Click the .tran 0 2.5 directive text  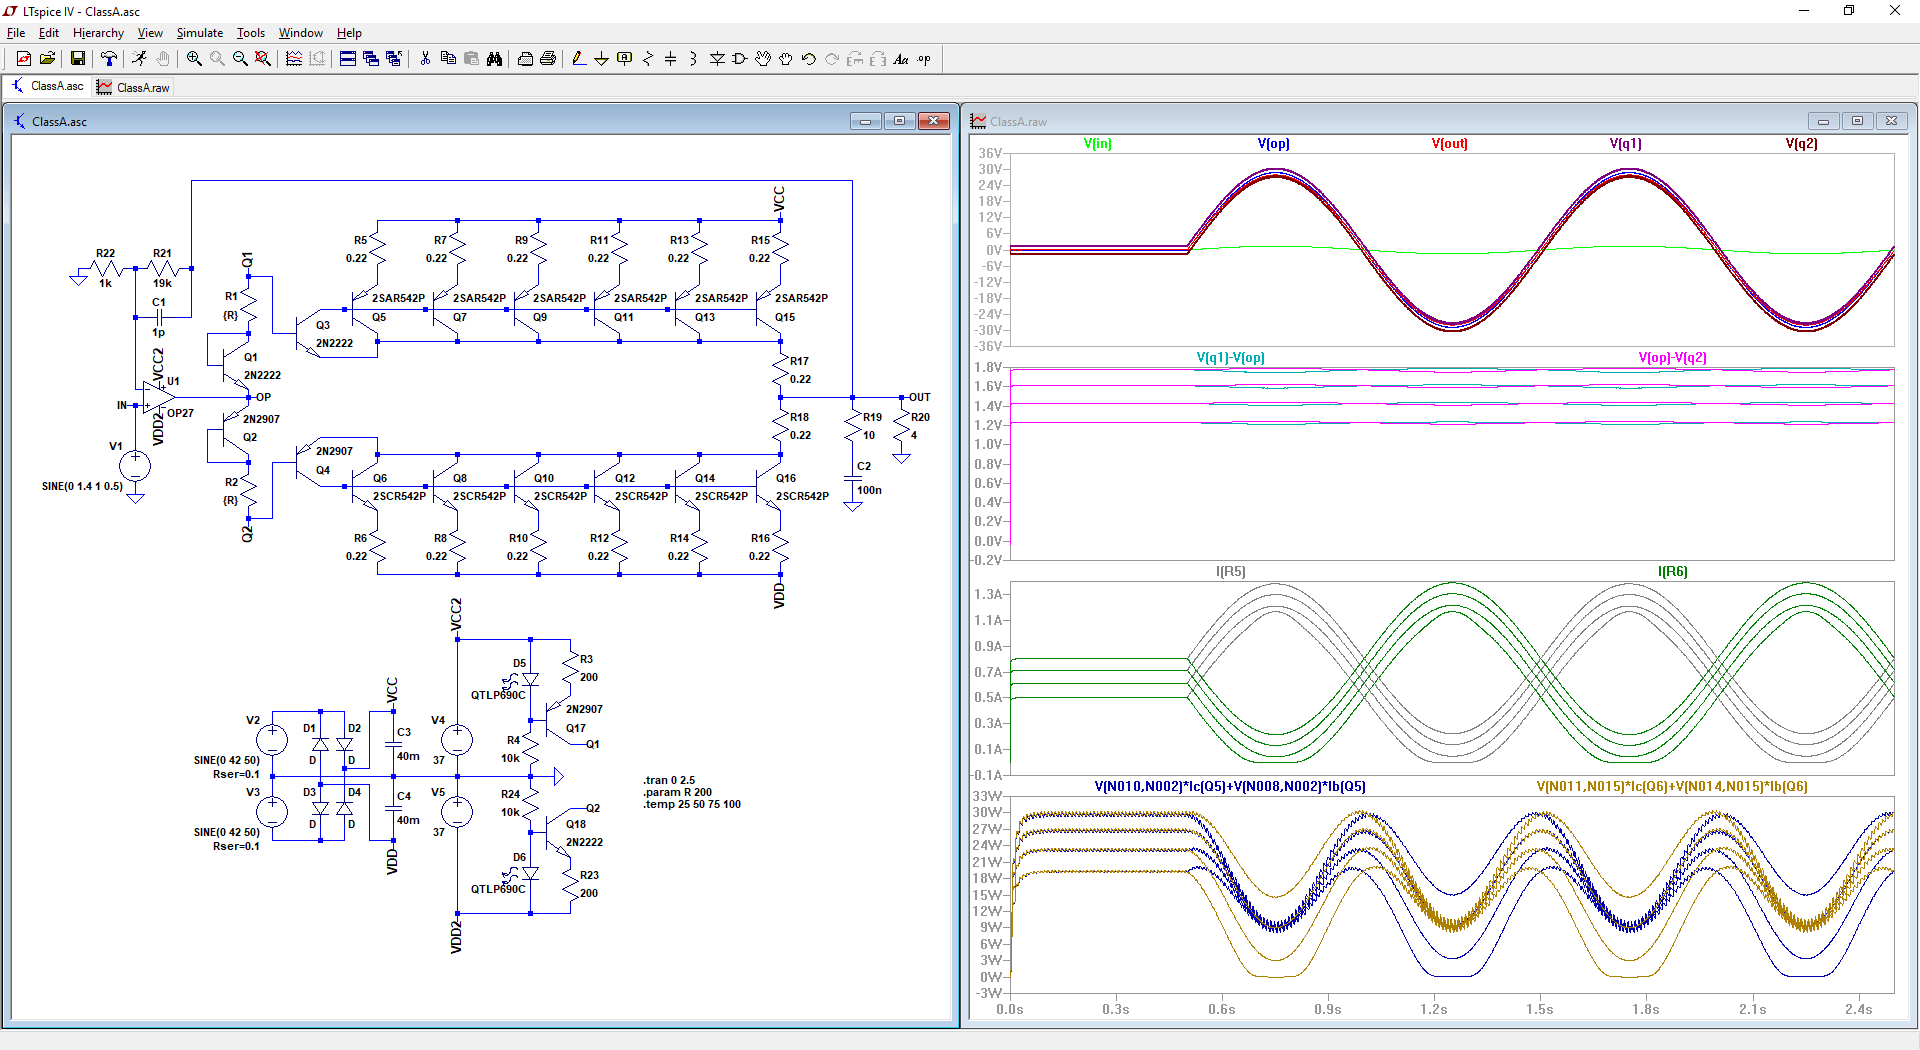669,780
